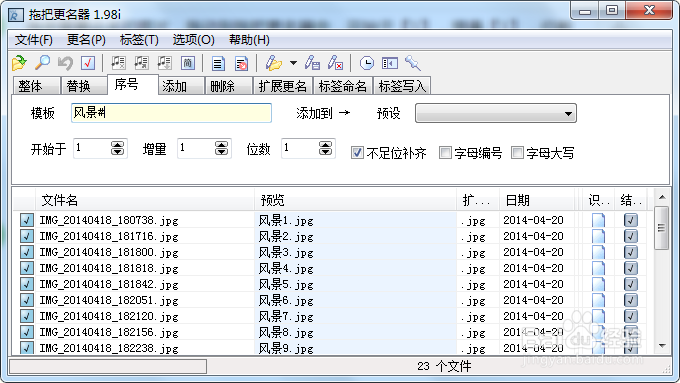Open the 帮助(H) menu

(249, 40)
